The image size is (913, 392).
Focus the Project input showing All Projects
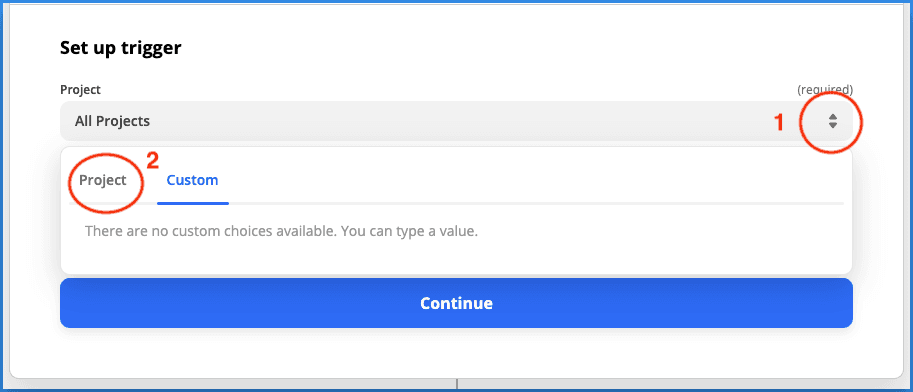456,121
